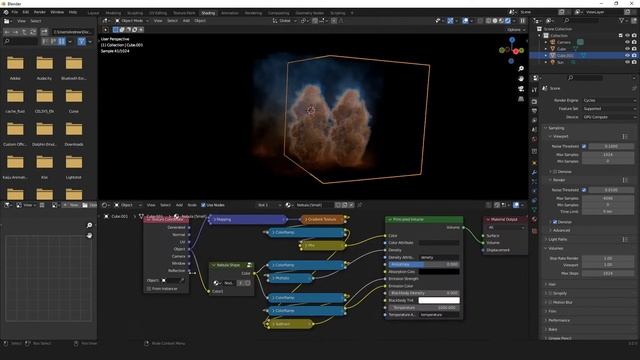
Task: Open the Object properties tab icon
Action: (534, 163)
